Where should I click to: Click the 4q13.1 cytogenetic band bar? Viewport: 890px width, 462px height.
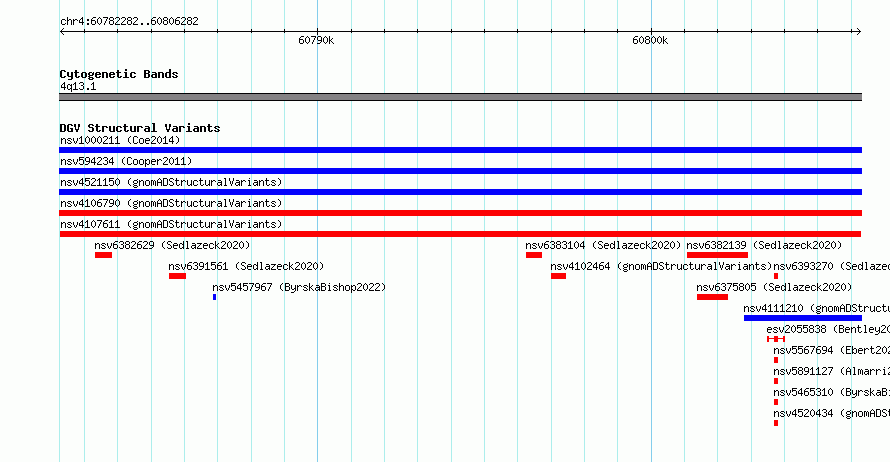(460, 97)
